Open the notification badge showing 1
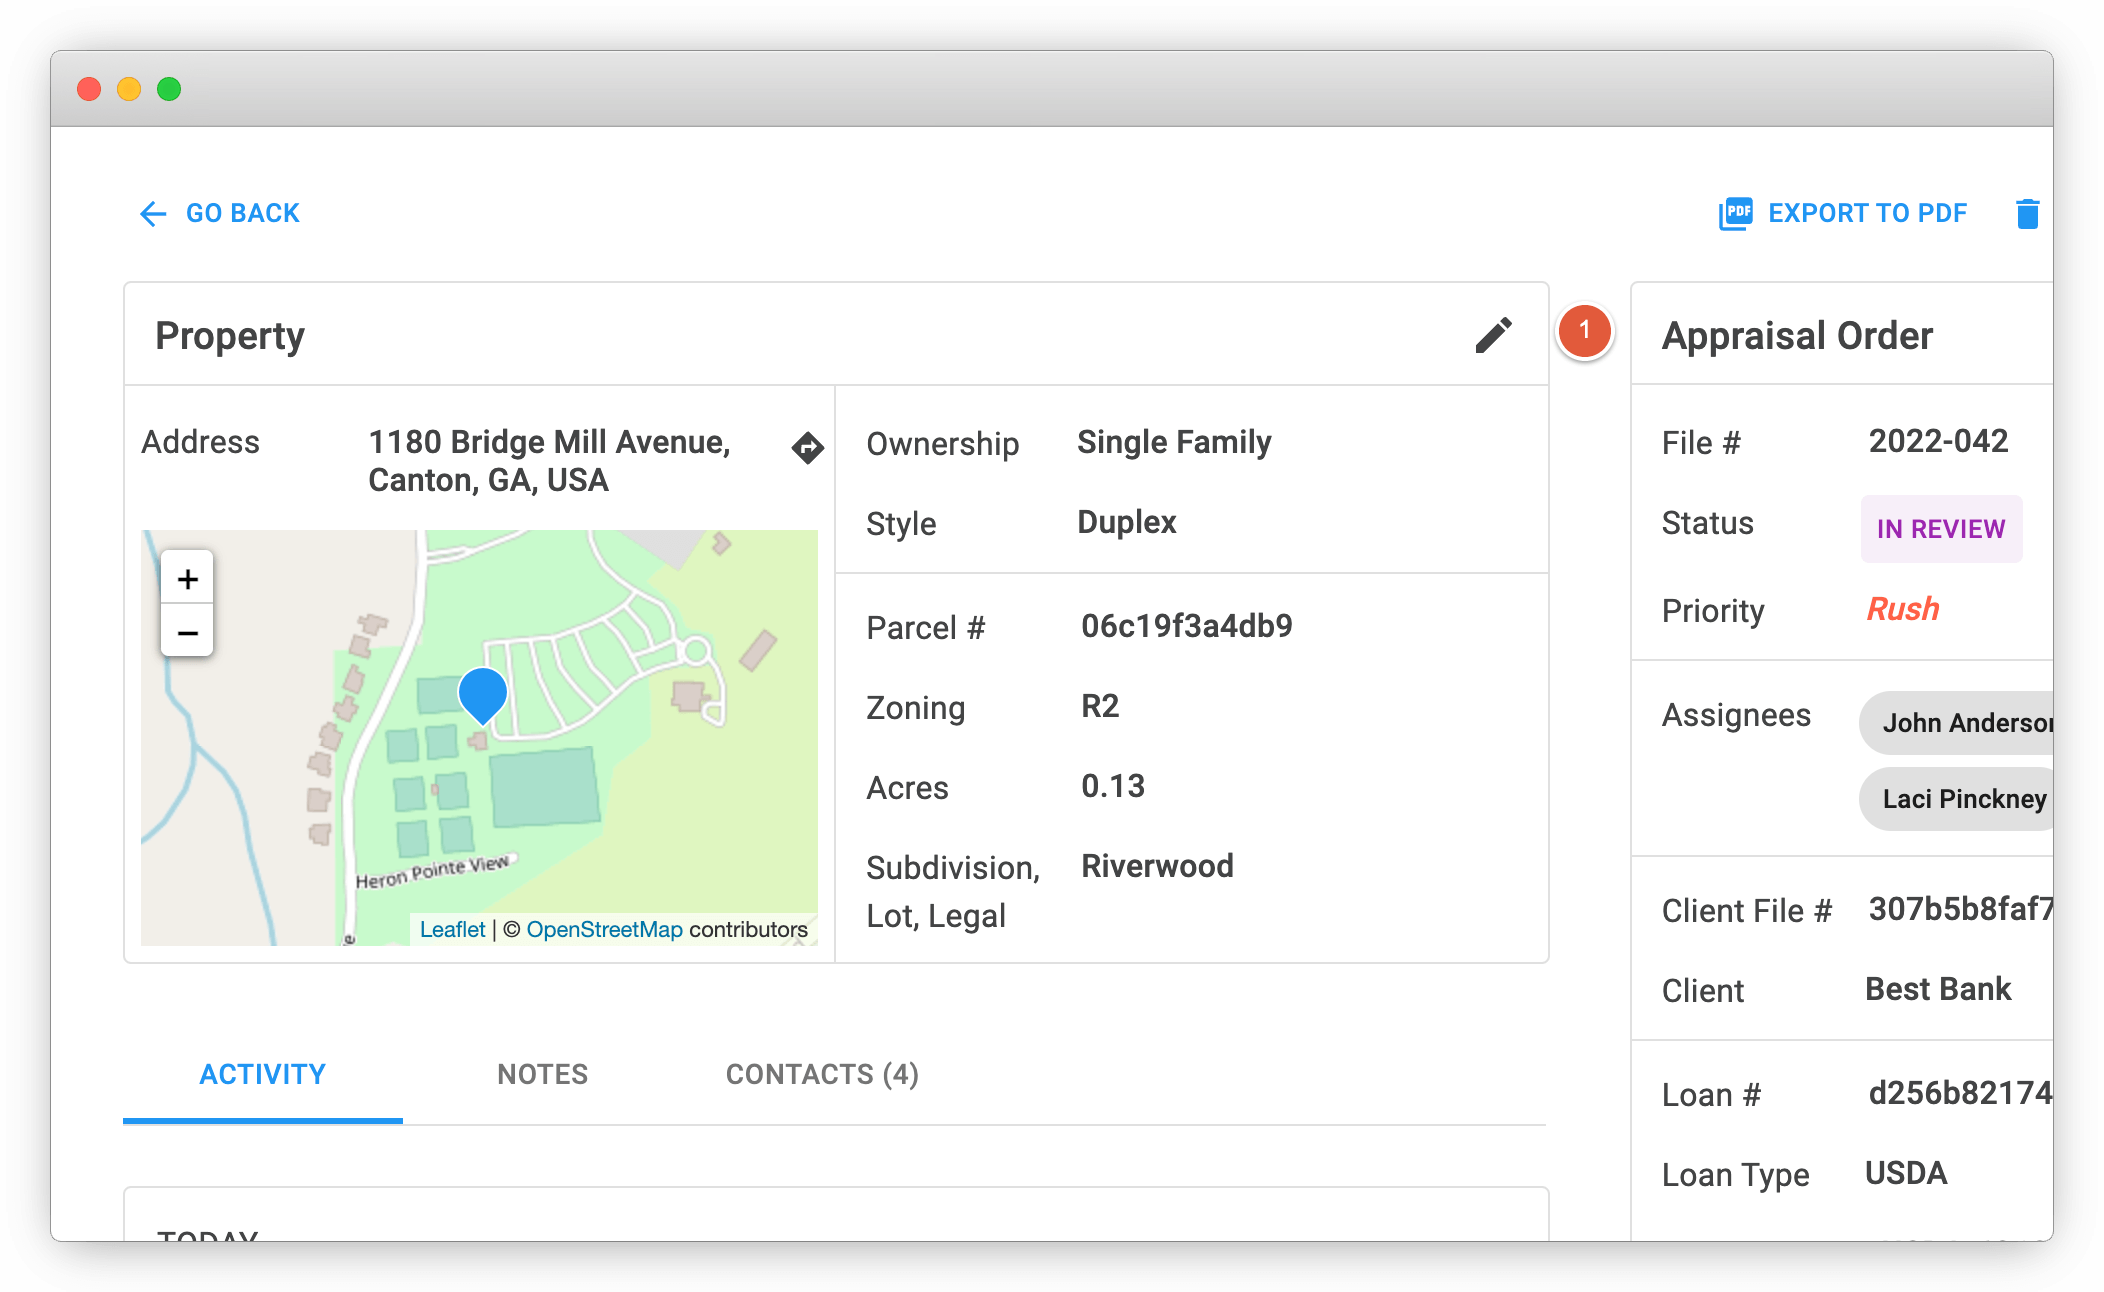Image resolution: width=2104 pixels, height=1292 pixels. click(1584, 331)
